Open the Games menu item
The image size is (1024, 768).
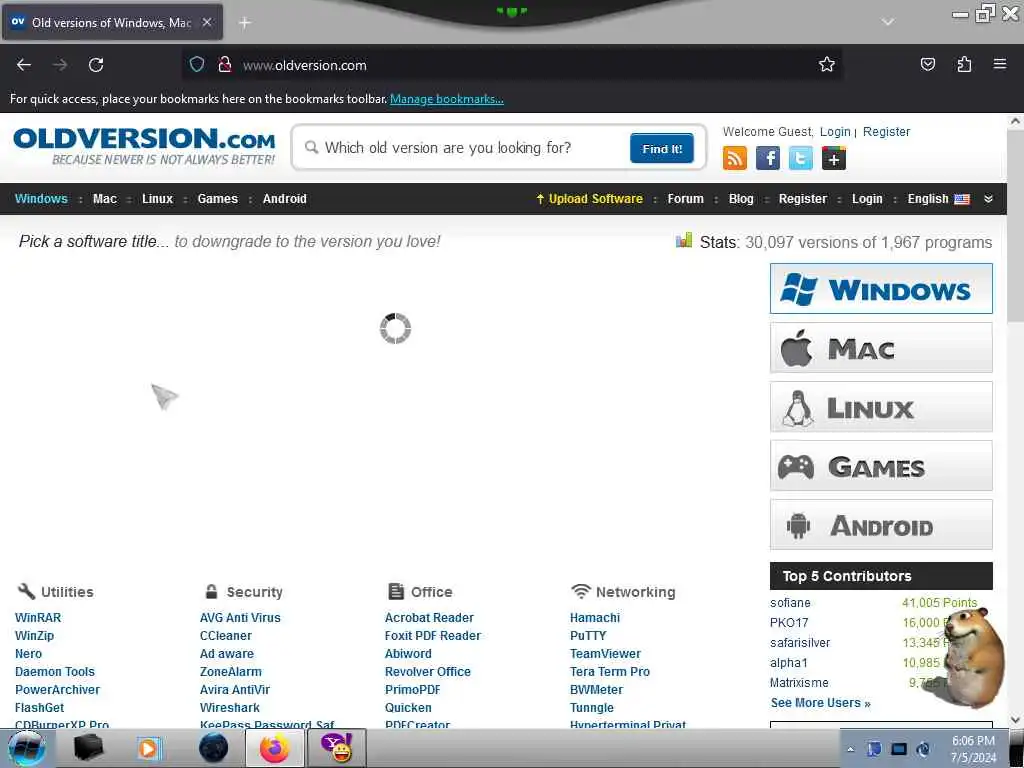pos(217,199)
